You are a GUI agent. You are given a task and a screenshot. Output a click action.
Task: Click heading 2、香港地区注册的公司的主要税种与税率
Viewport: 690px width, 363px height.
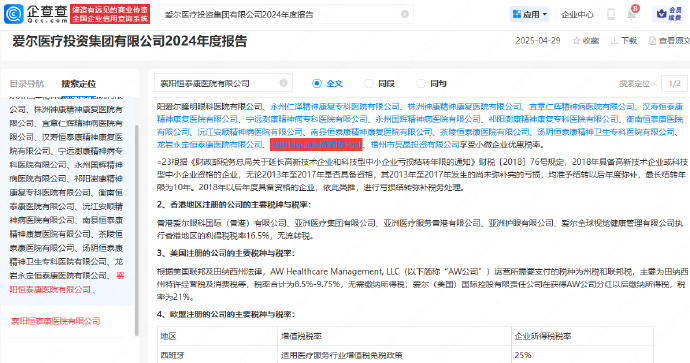(x=234, y=205)
